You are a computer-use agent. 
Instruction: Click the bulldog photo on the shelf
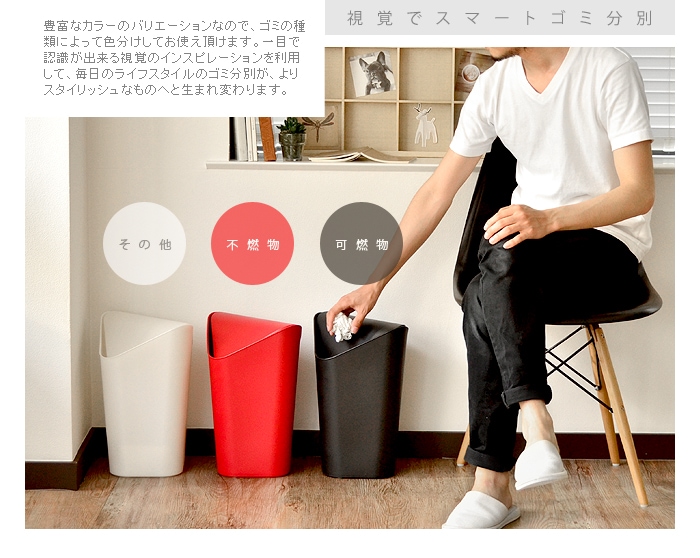tap(372, 73)
